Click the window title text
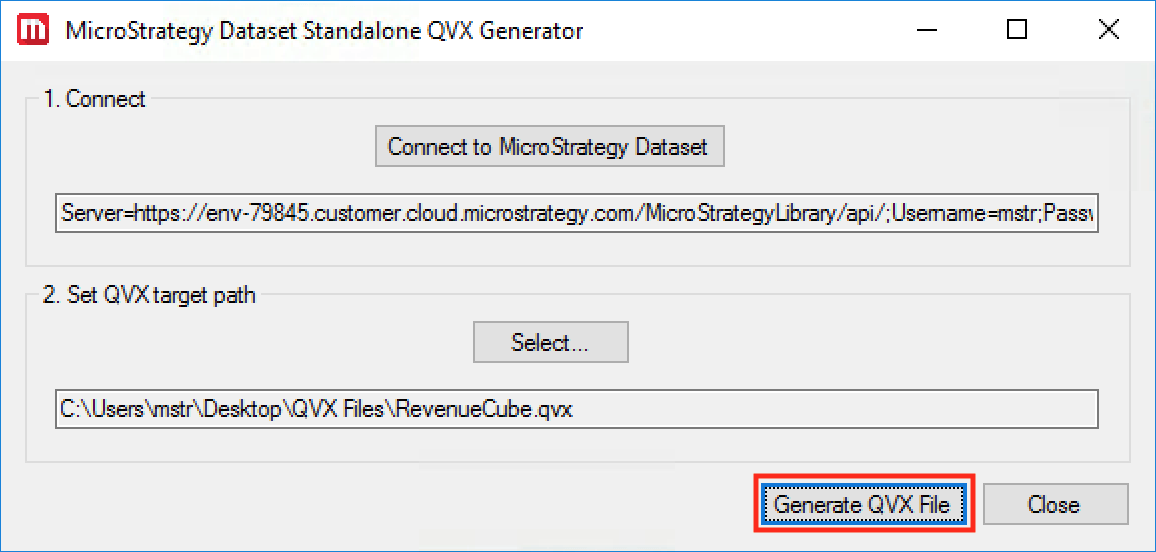1156x552 pixels. tap(324, 31)
